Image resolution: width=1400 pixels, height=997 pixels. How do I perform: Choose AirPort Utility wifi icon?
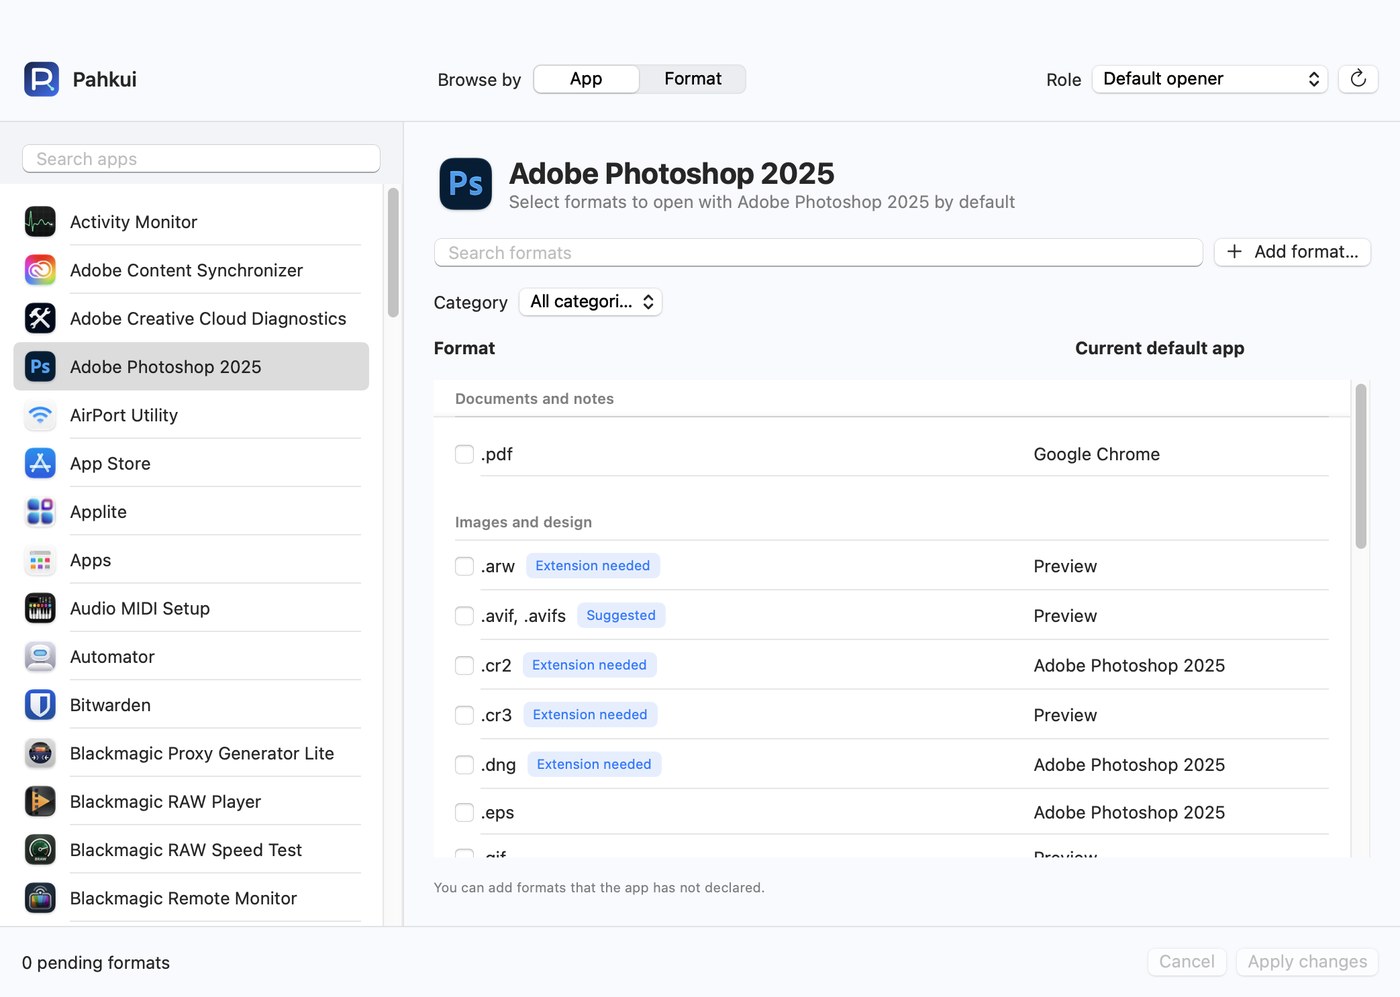click(40, 415)
